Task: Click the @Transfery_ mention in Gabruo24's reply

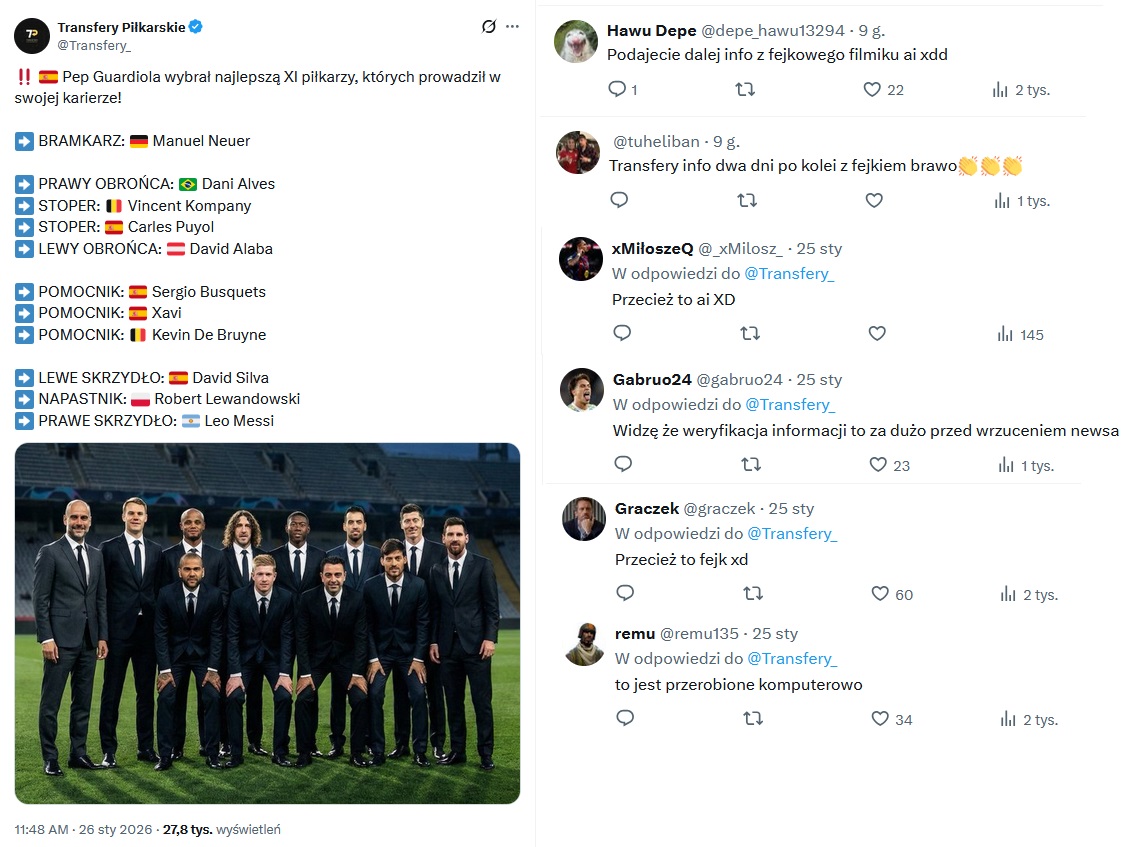Action: 789,404
